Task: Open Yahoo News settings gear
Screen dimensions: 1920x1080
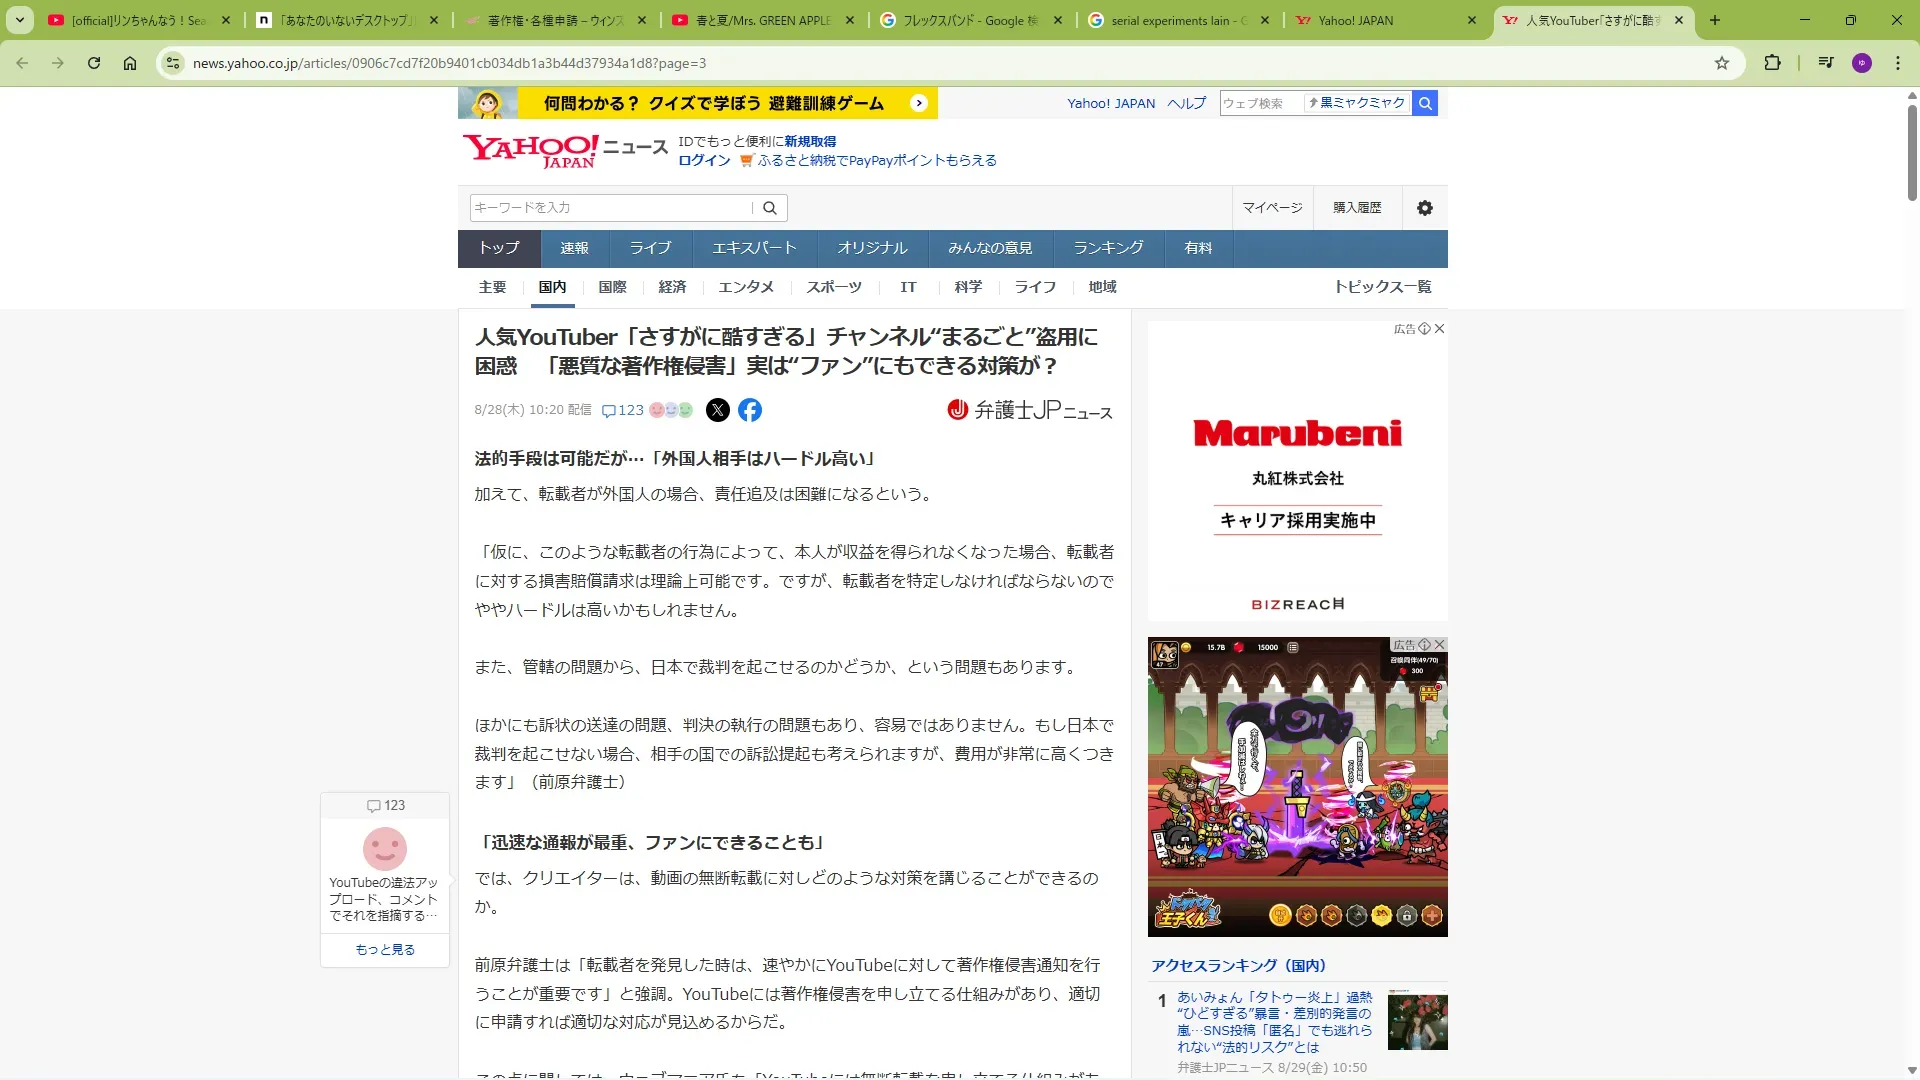Action: [x=1425, y=208]
